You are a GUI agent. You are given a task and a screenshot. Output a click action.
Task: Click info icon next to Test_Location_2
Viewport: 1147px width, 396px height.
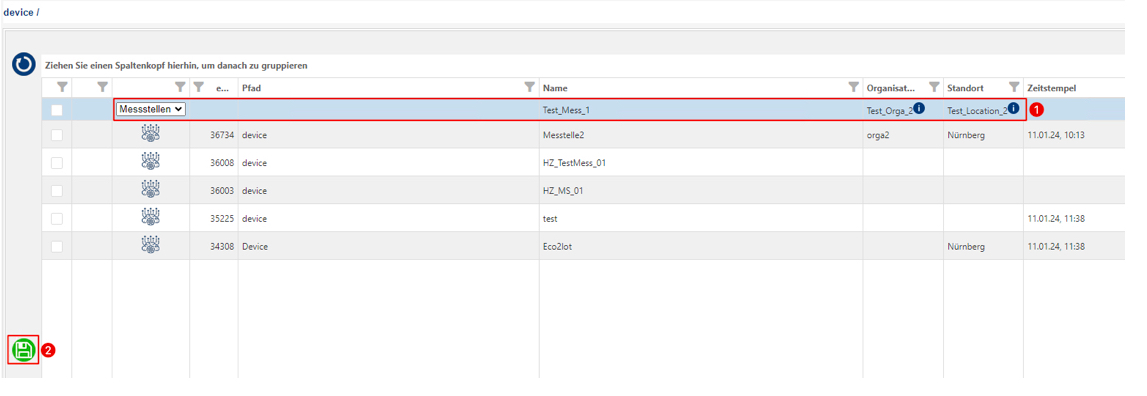(x=1014, y=108)
